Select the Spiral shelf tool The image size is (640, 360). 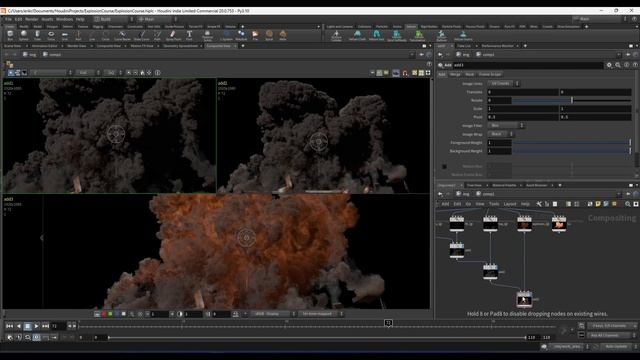pyautogui.click(x=269, y=35)
